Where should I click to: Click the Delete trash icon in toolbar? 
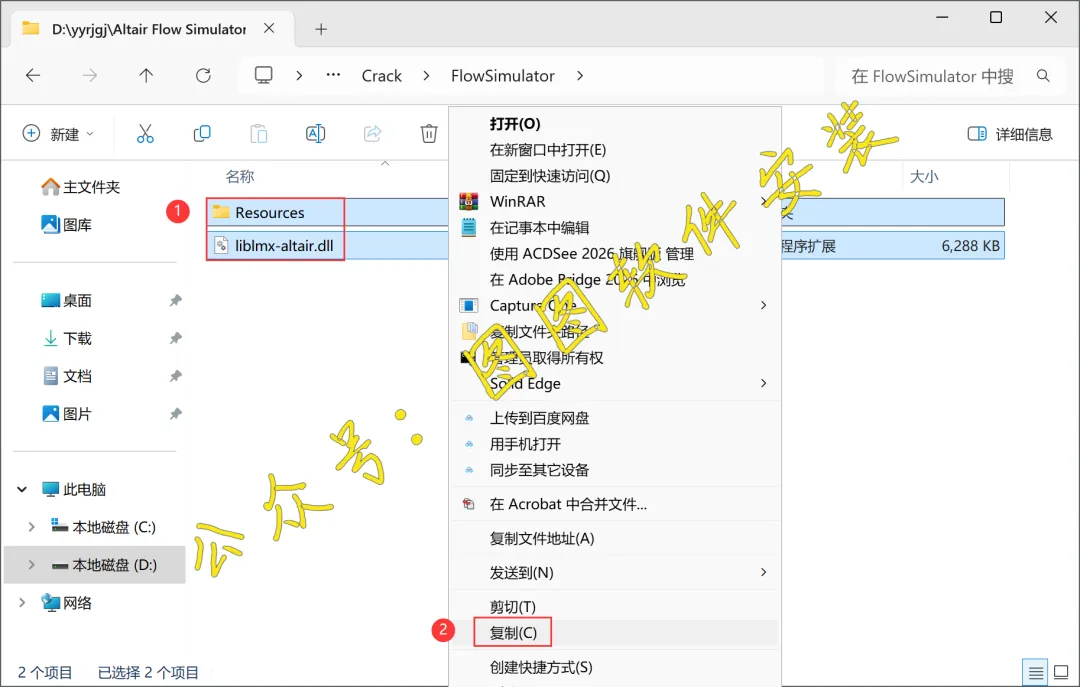pyautogui.click(x=429, y=134)
